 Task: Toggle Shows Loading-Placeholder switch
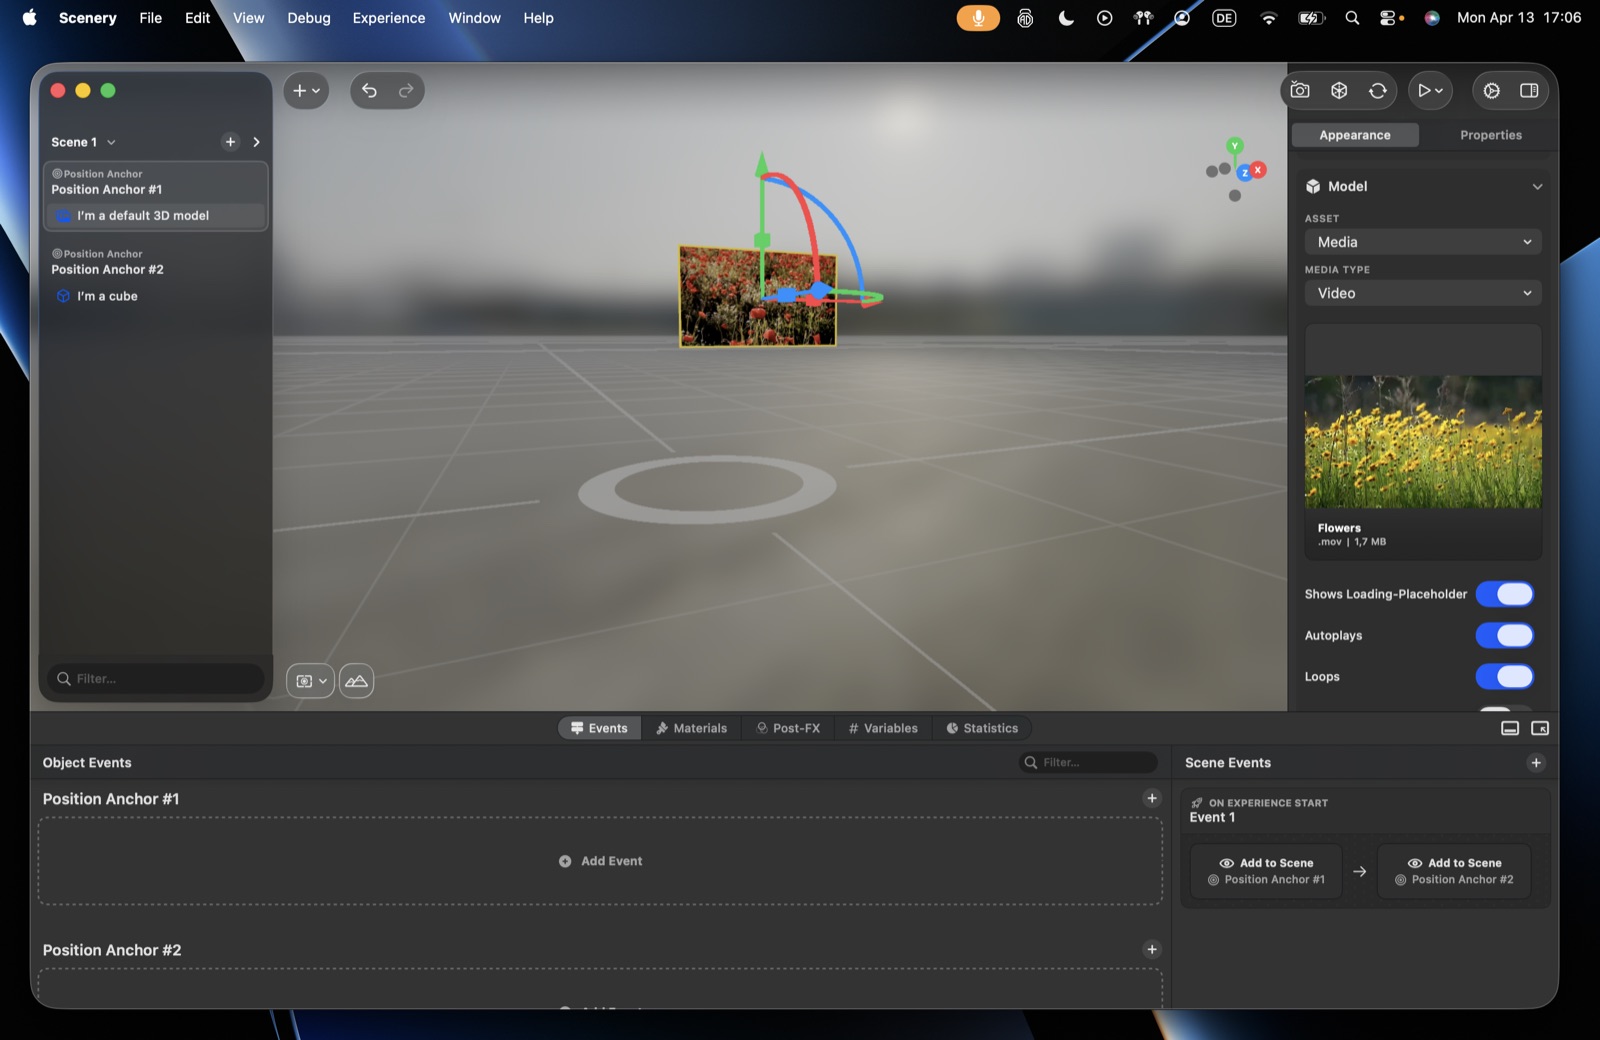coord(1505,594)
